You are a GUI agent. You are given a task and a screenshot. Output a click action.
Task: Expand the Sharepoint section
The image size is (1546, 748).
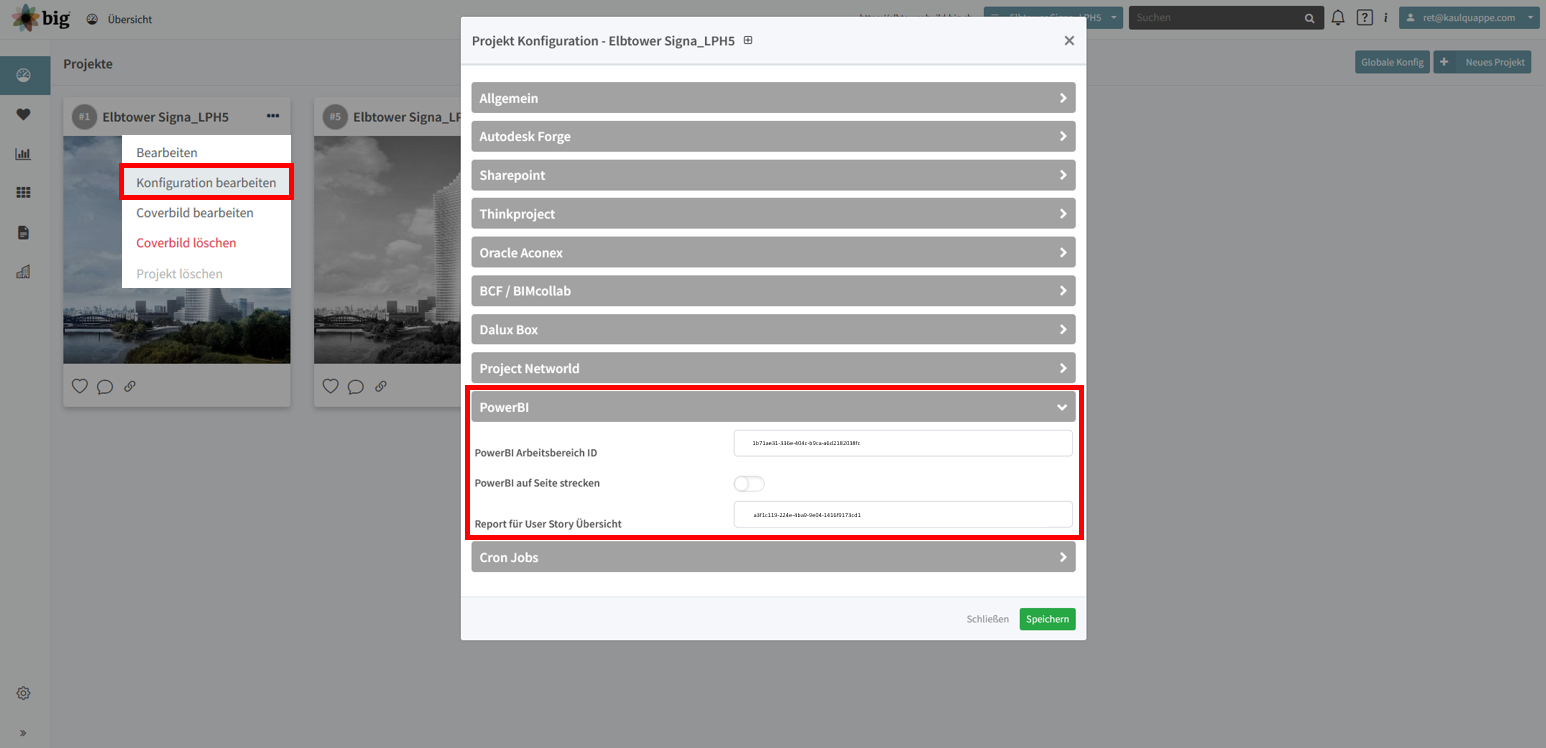click(773, 175)
